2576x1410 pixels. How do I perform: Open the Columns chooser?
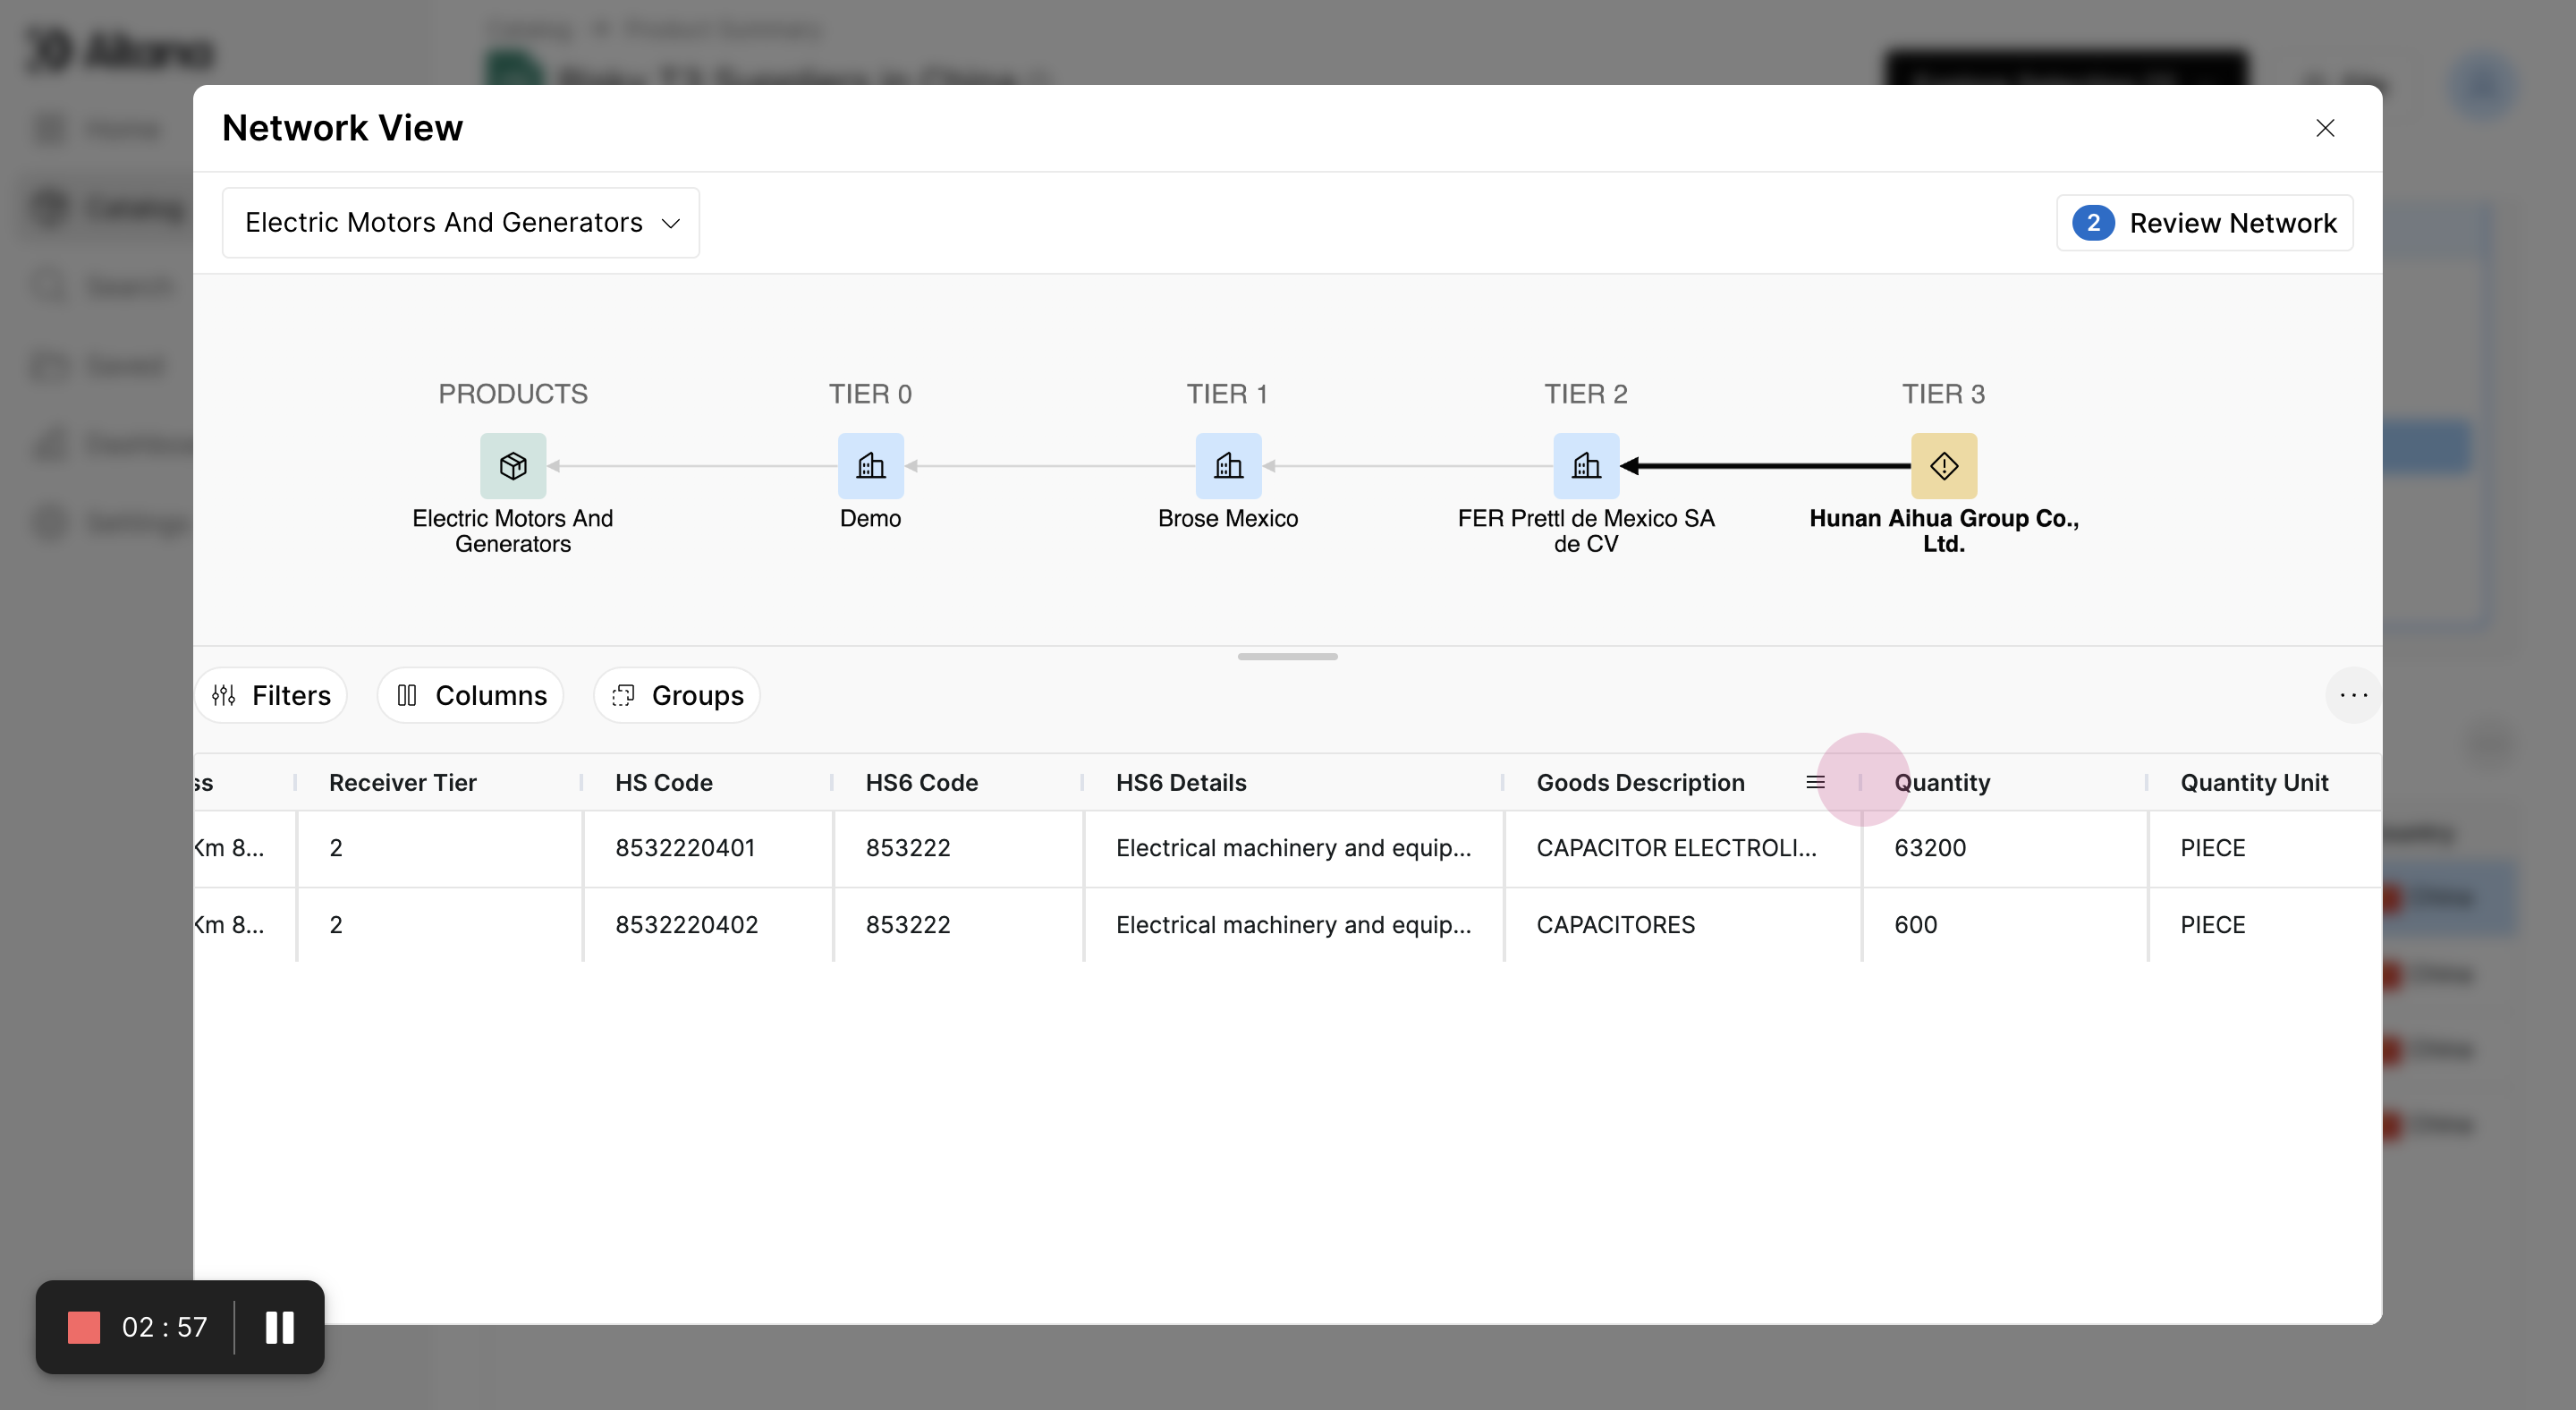click(471, 695)
